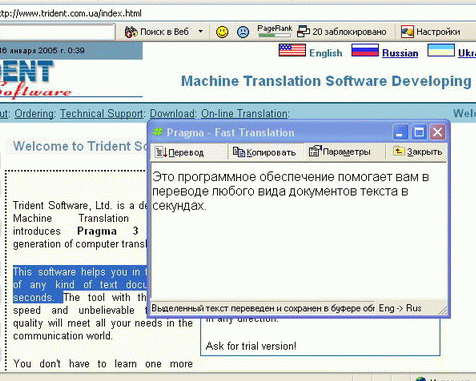The height and width of the screenshot is (381, 476).
Task: Click Копировать to copy the translation
Action: 264,152
